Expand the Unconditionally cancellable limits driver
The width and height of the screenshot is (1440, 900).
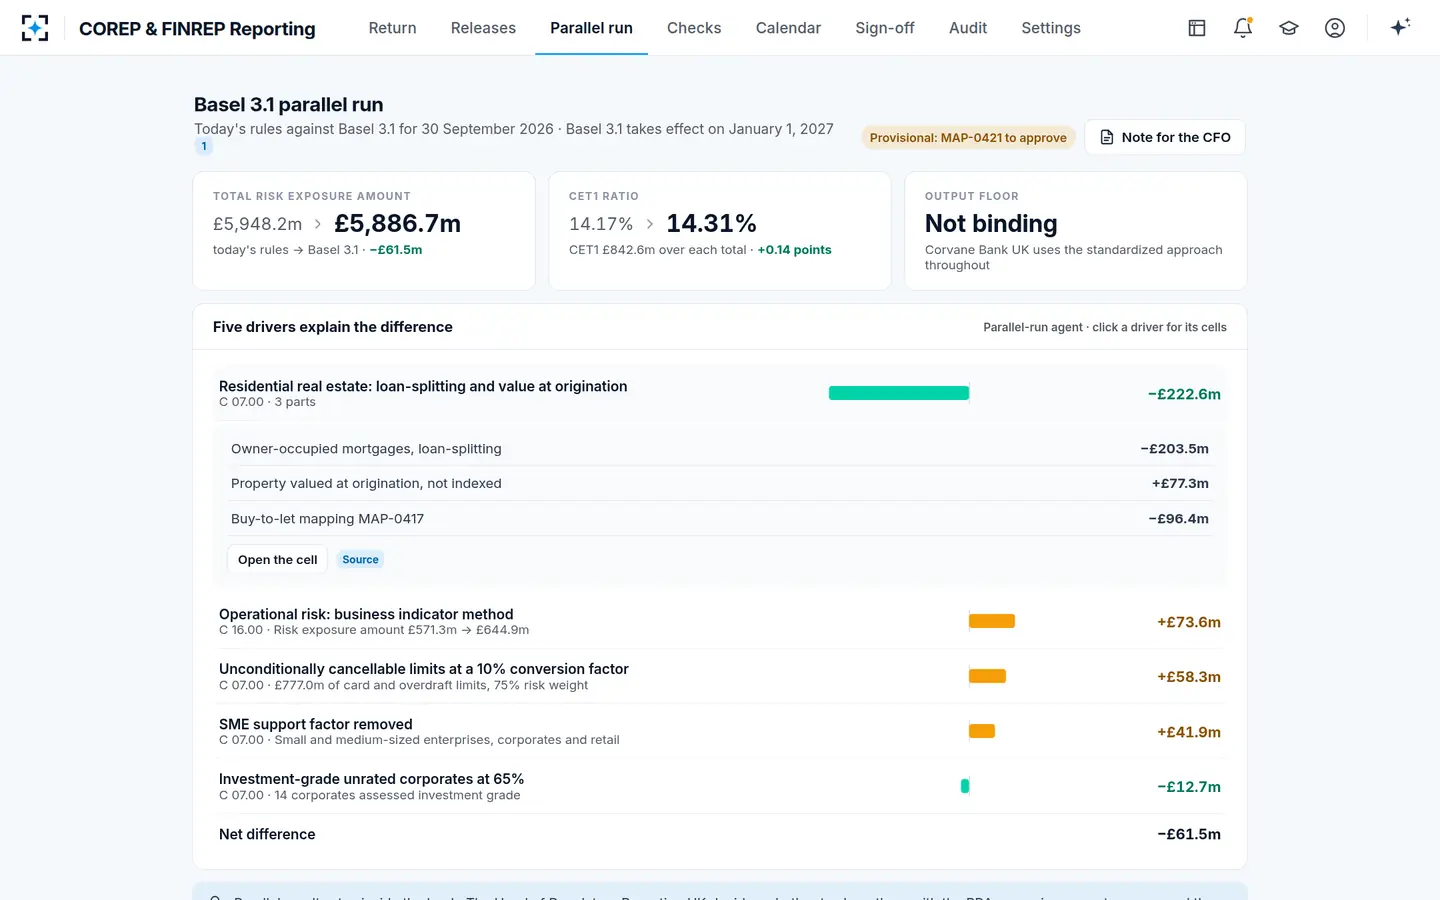coord(720,676)
